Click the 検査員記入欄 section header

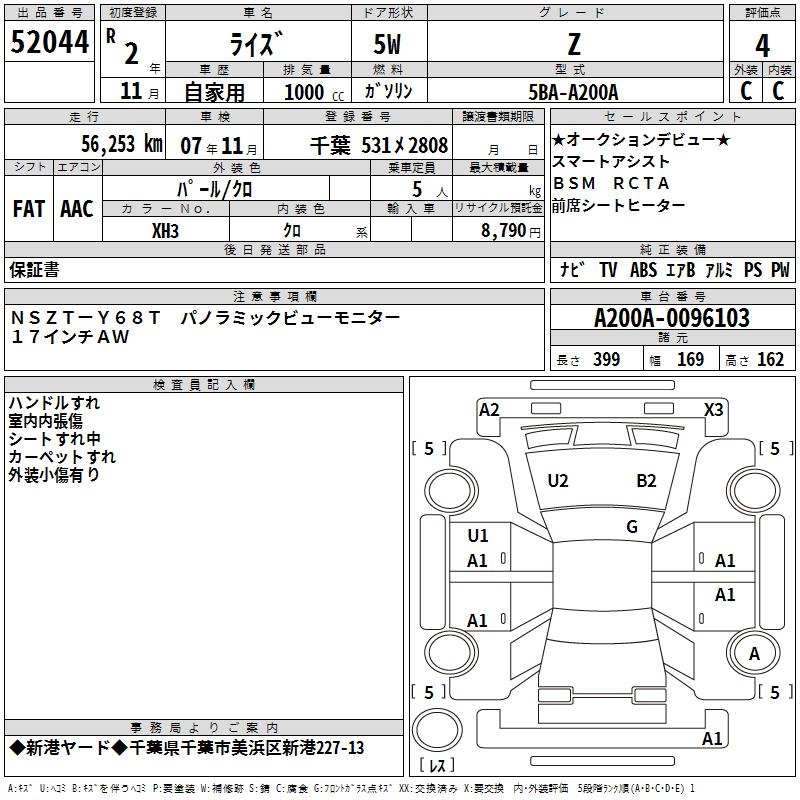coord(204,385)
